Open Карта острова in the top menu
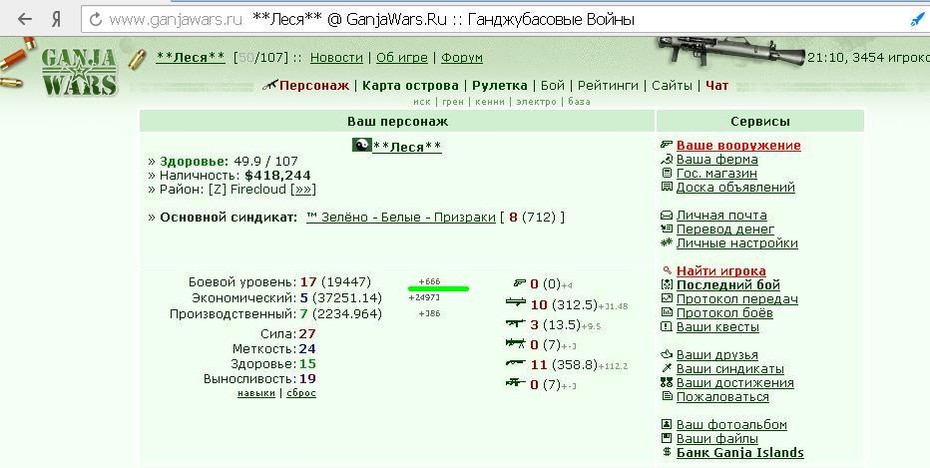 click(410, 85)
